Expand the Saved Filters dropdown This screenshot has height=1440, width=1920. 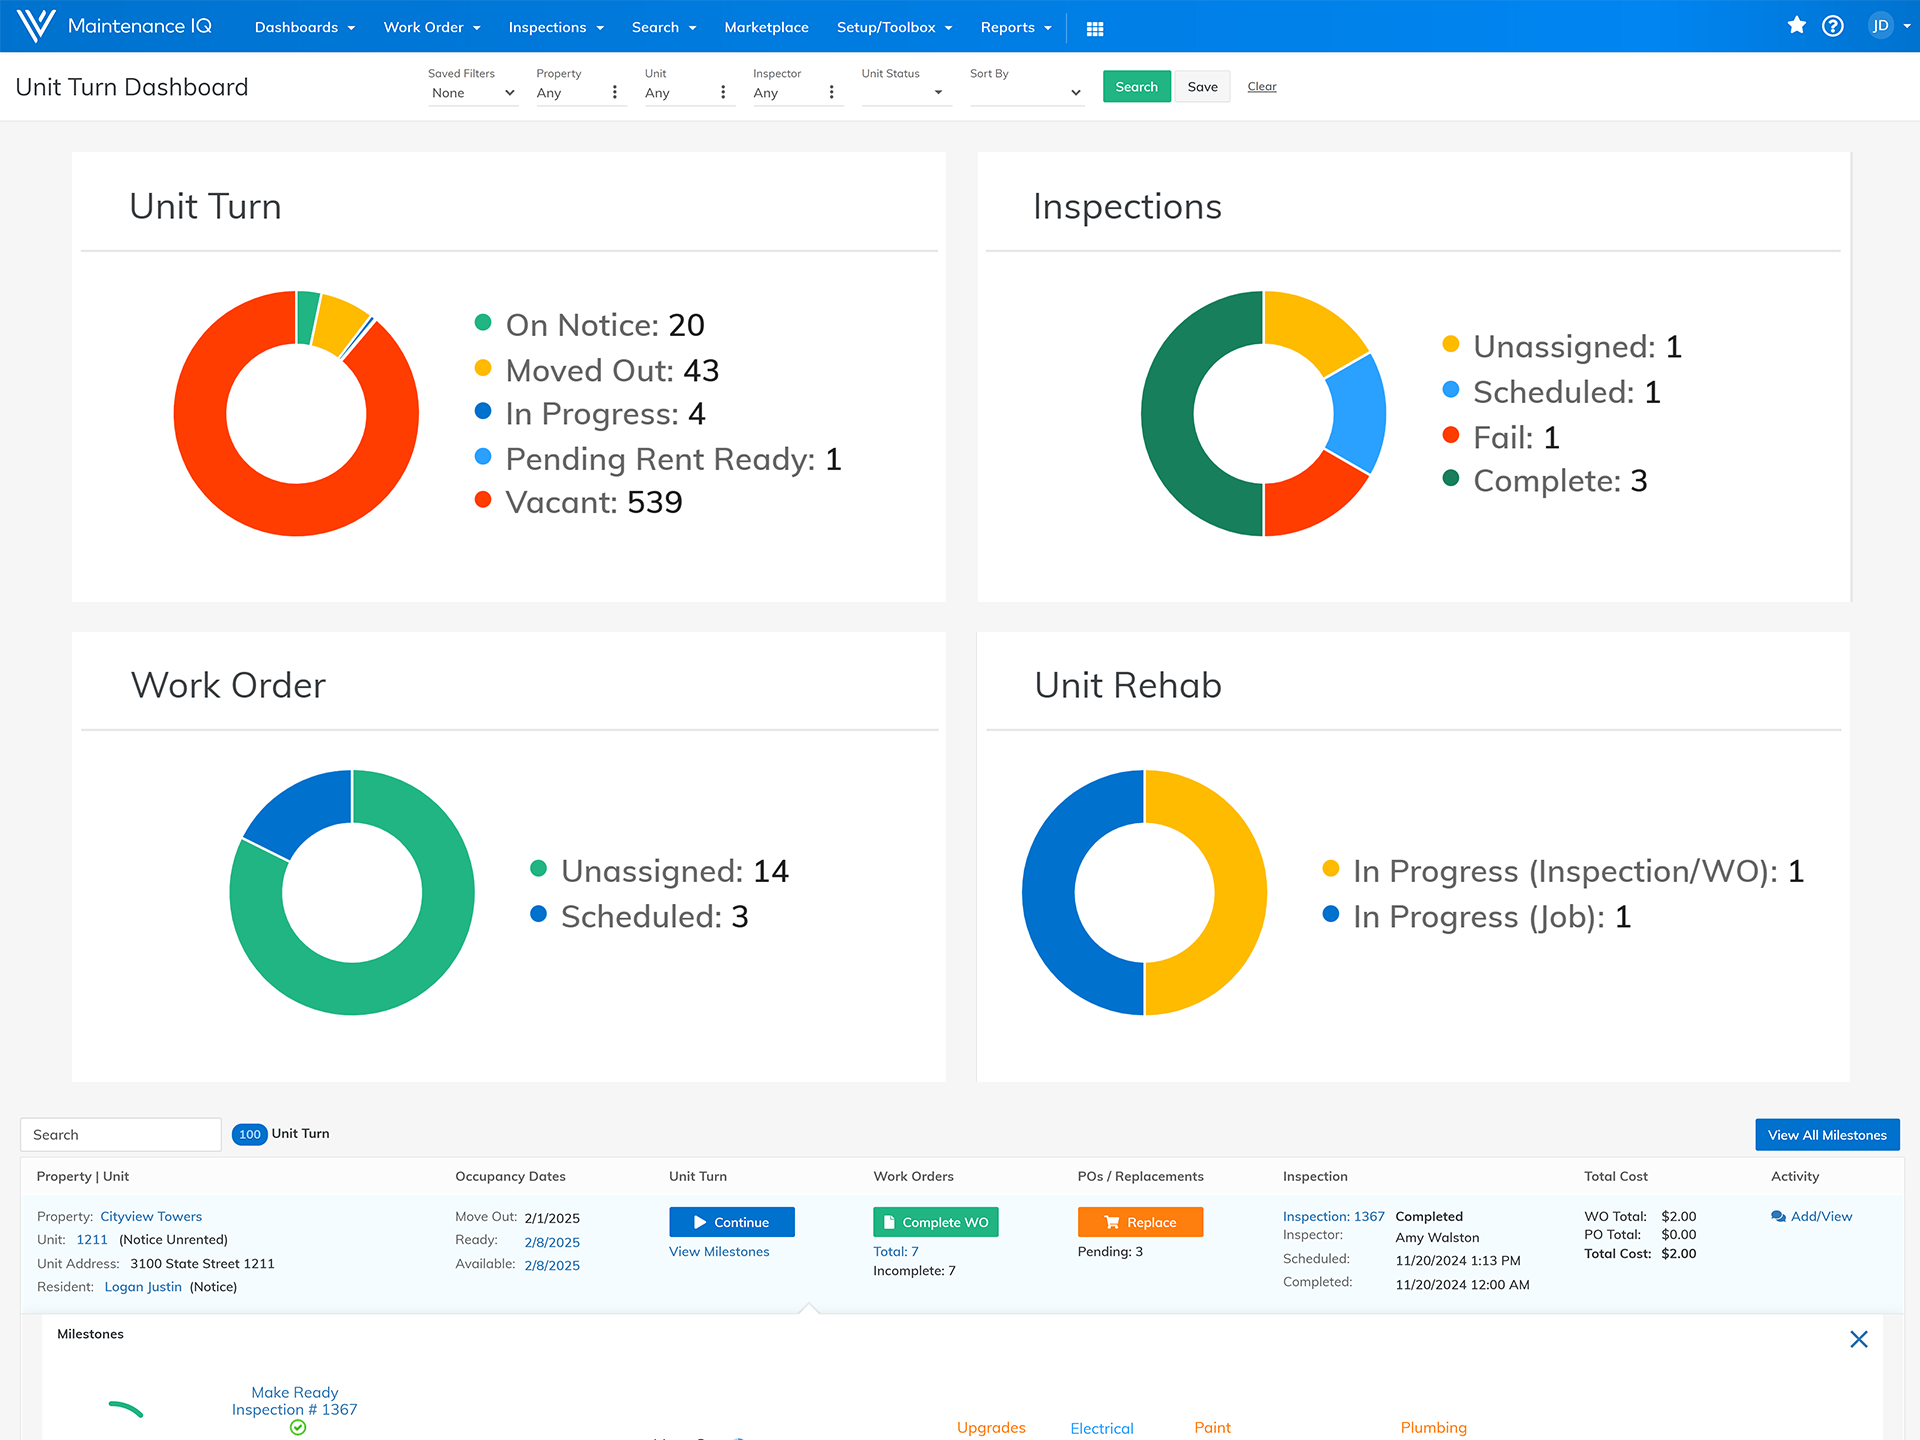click(x=472, y=93)
